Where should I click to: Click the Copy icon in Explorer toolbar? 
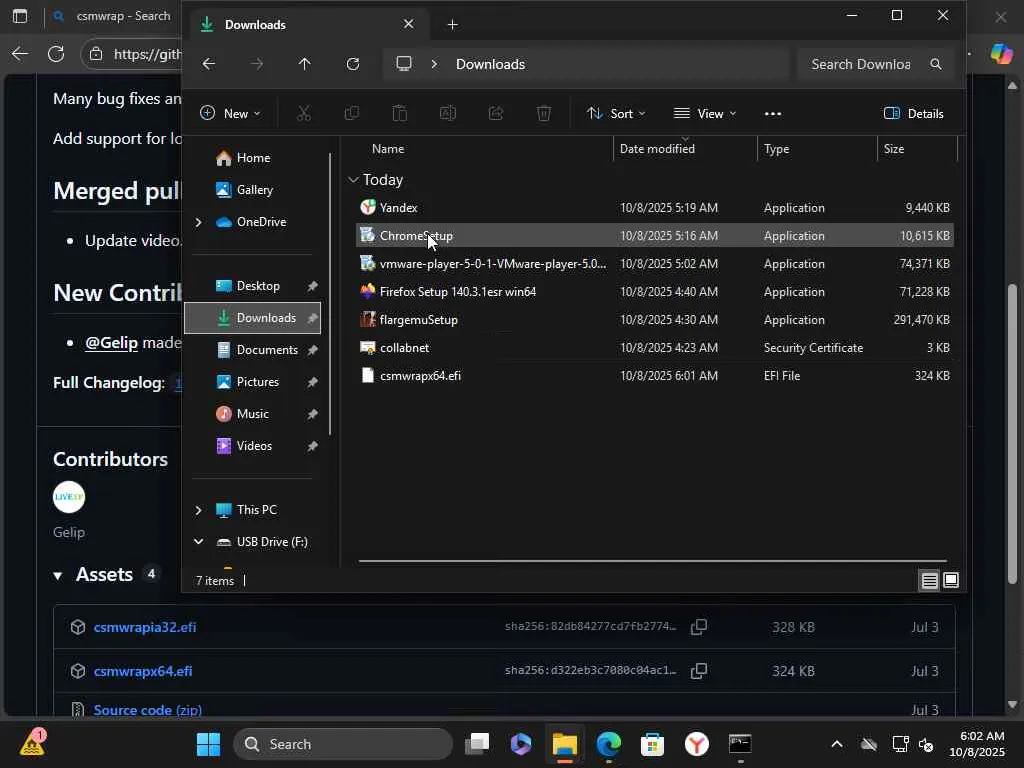(351, 114)
